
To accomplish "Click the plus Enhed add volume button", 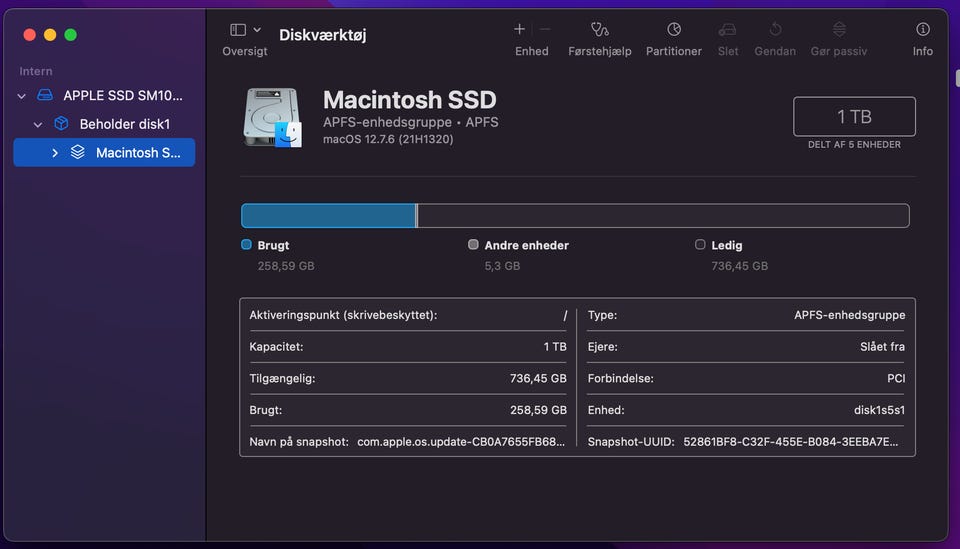I will [x=519, y=30].
